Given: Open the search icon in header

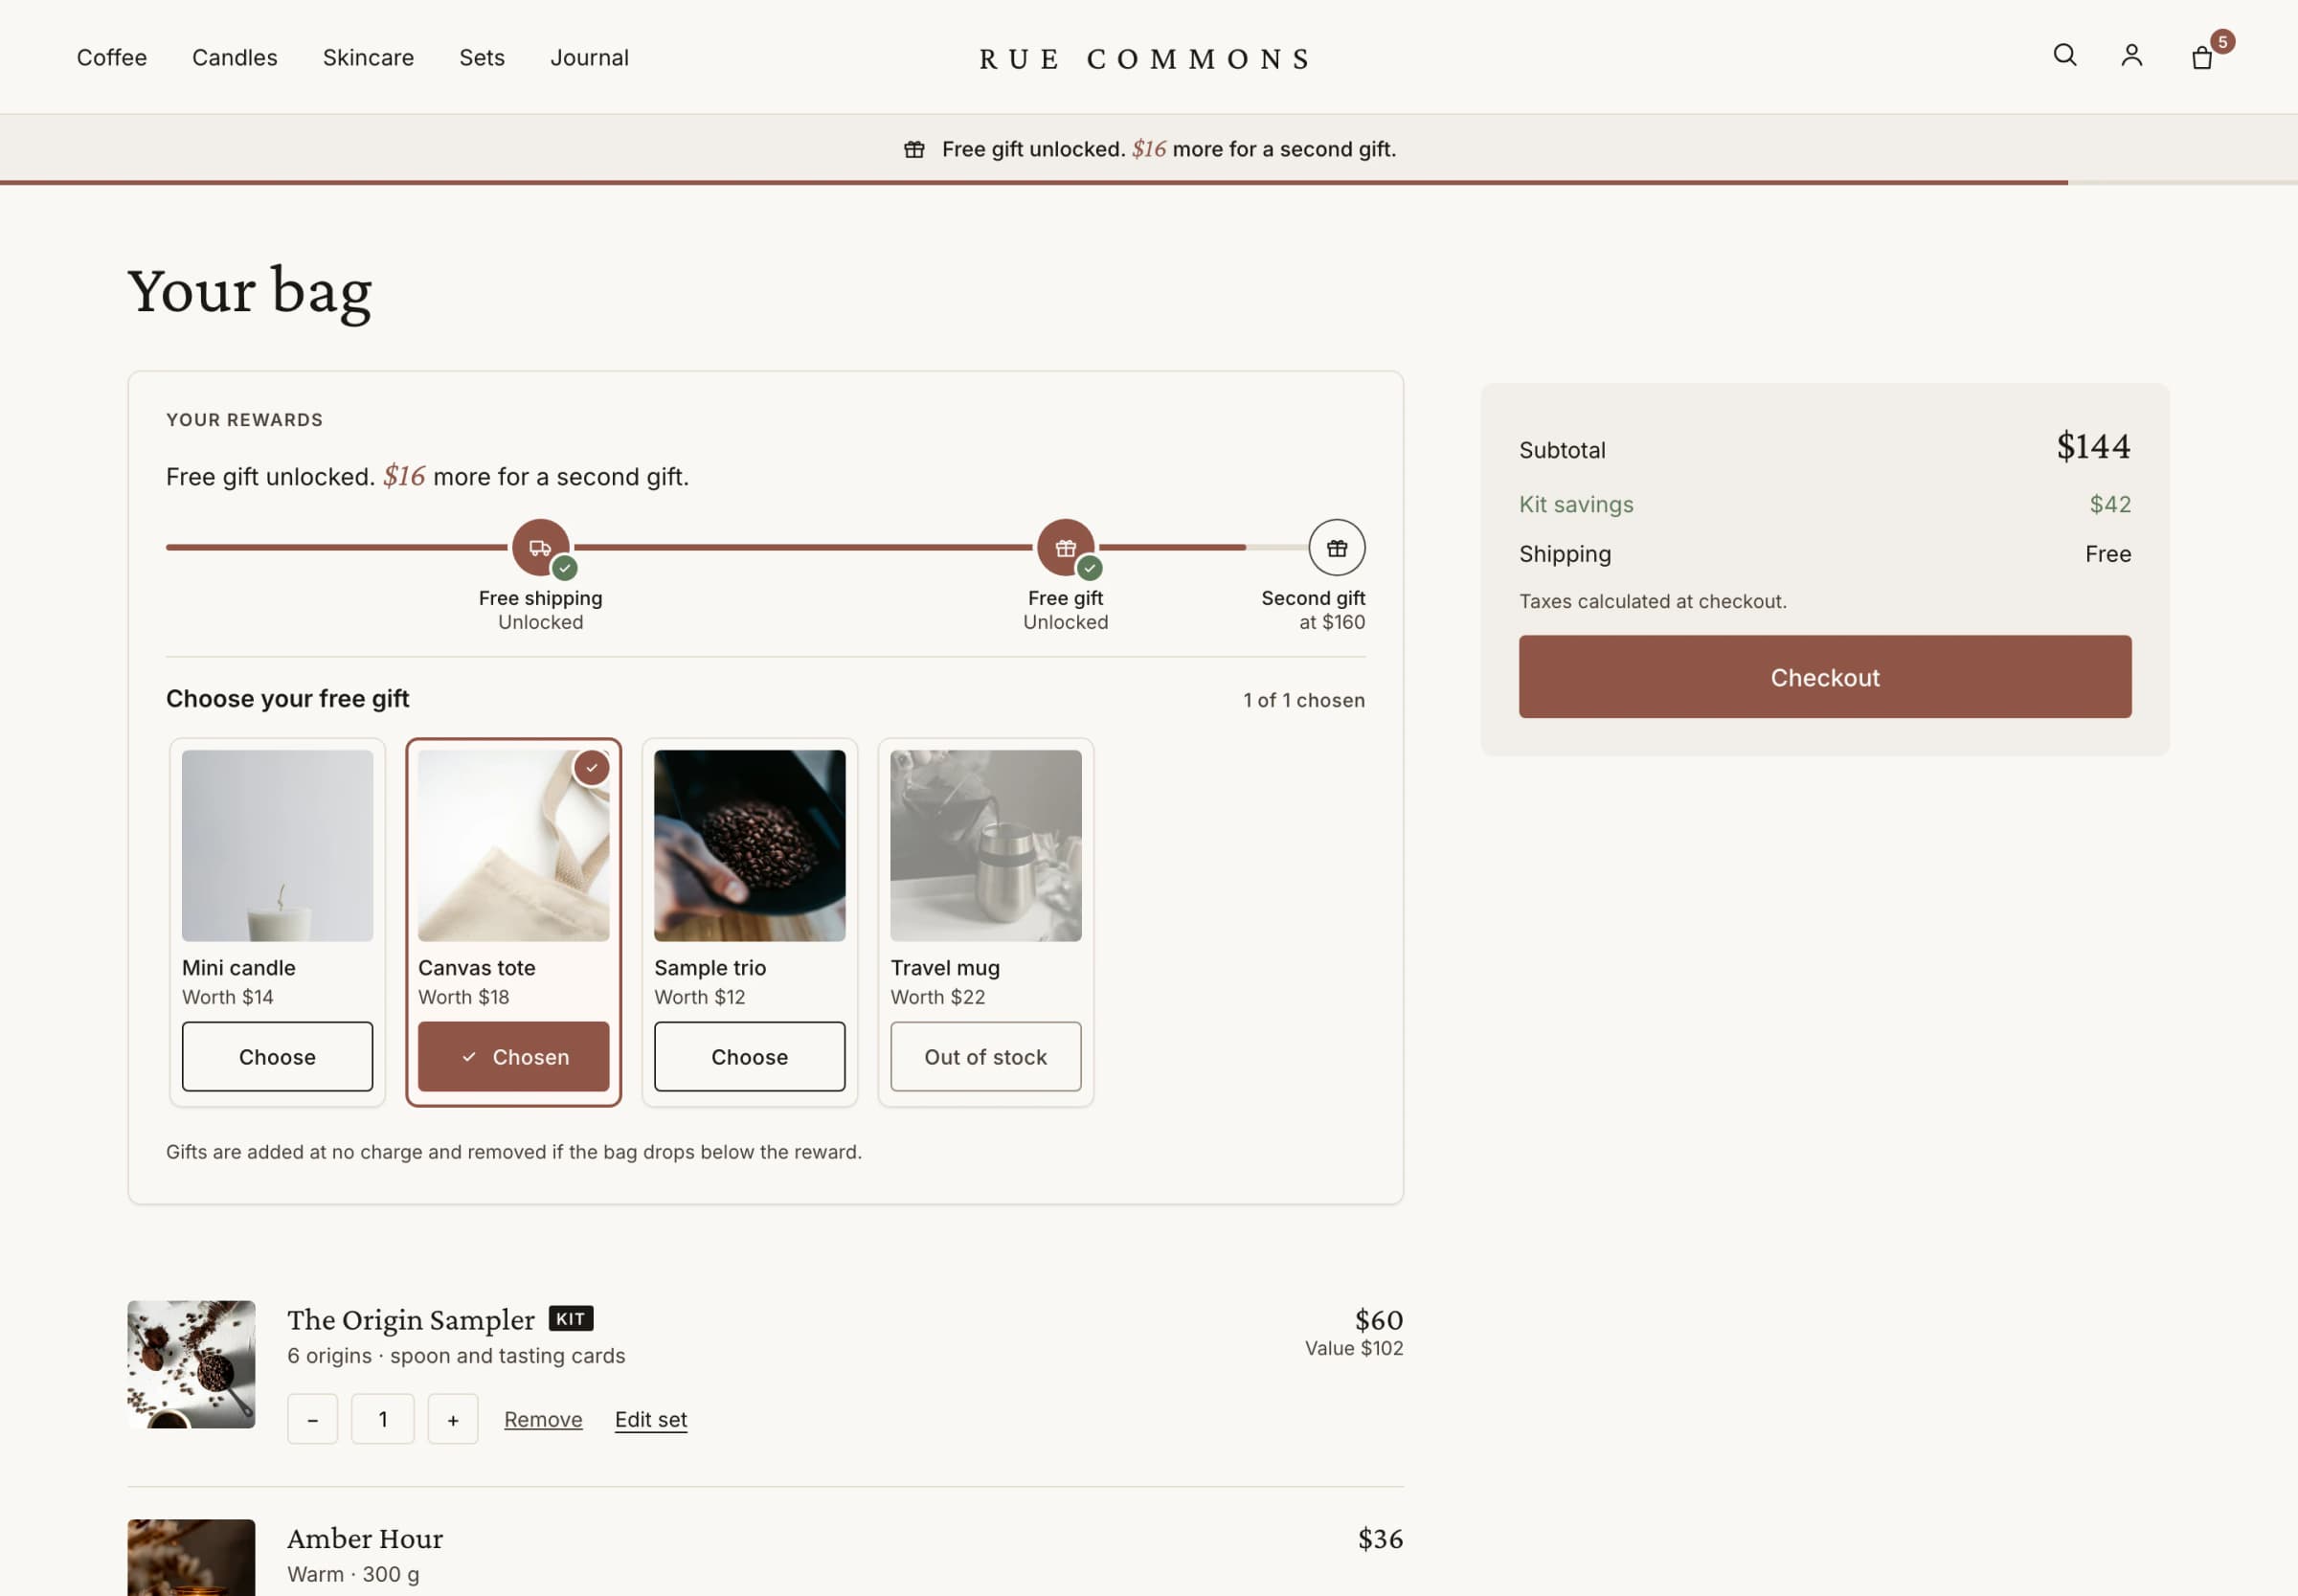Looking at the screenshot, I should (x=2065, y=56).
